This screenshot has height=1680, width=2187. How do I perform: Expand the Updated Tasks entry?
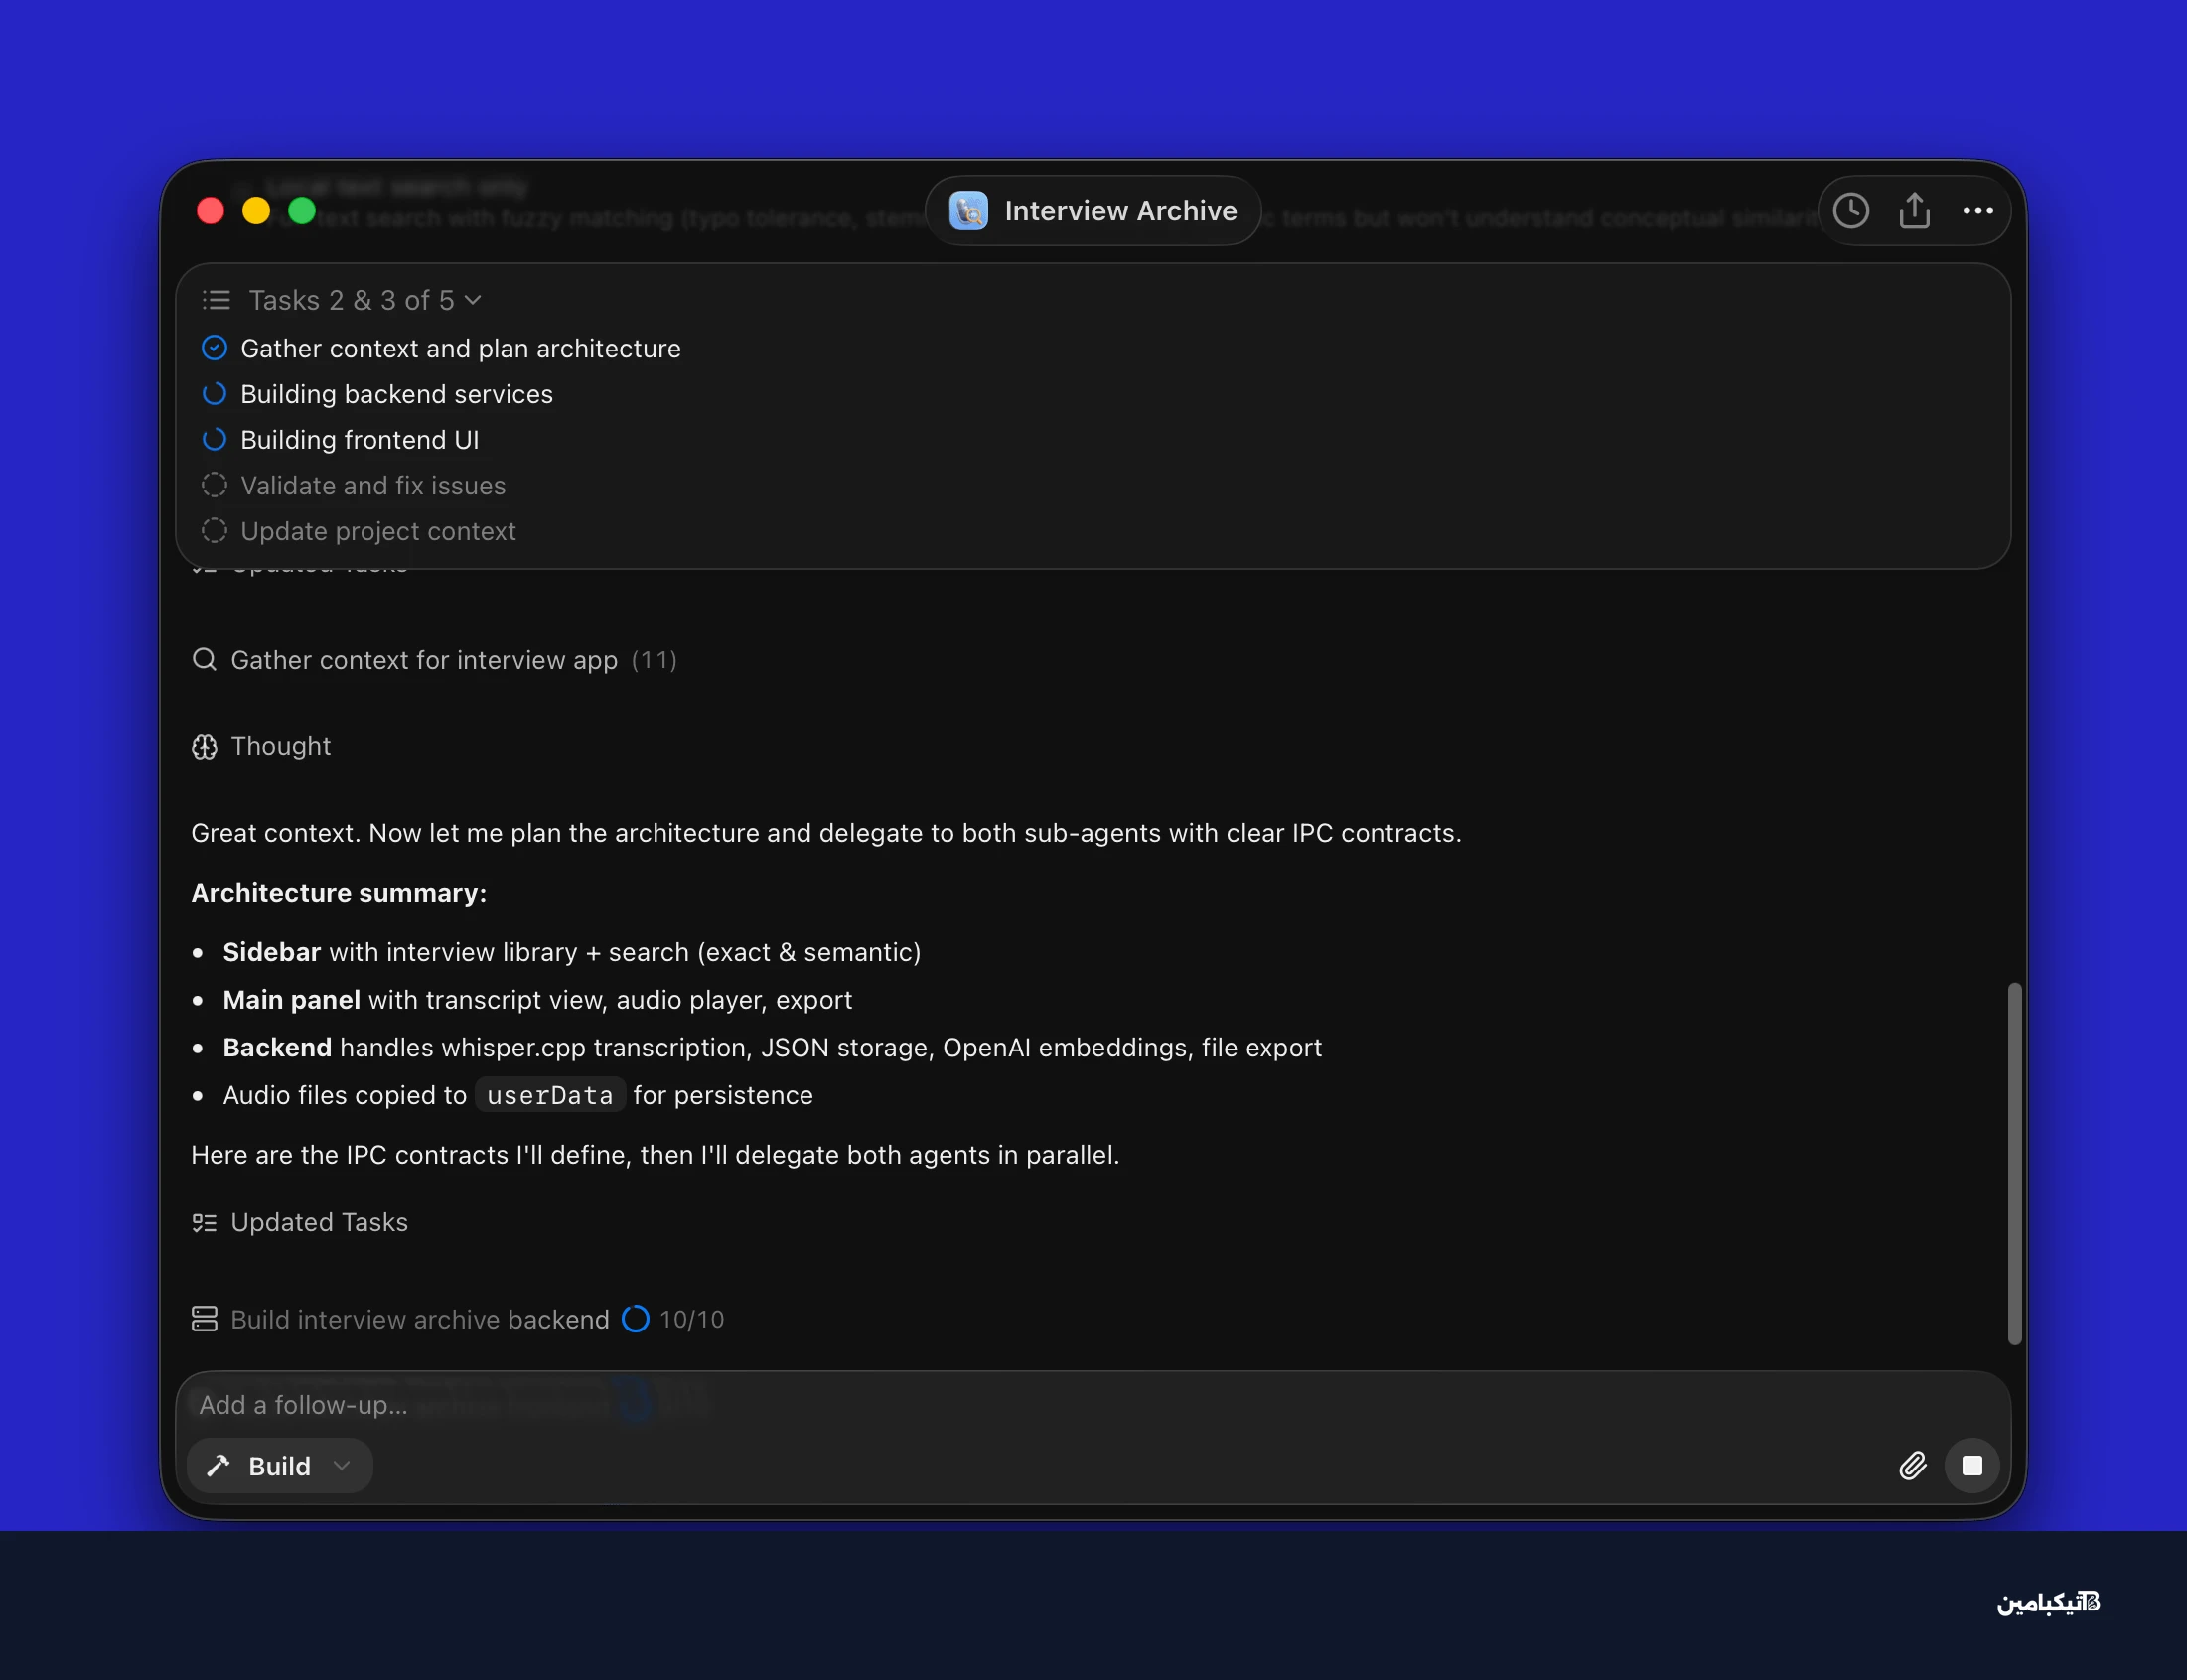click(319, 1223)
